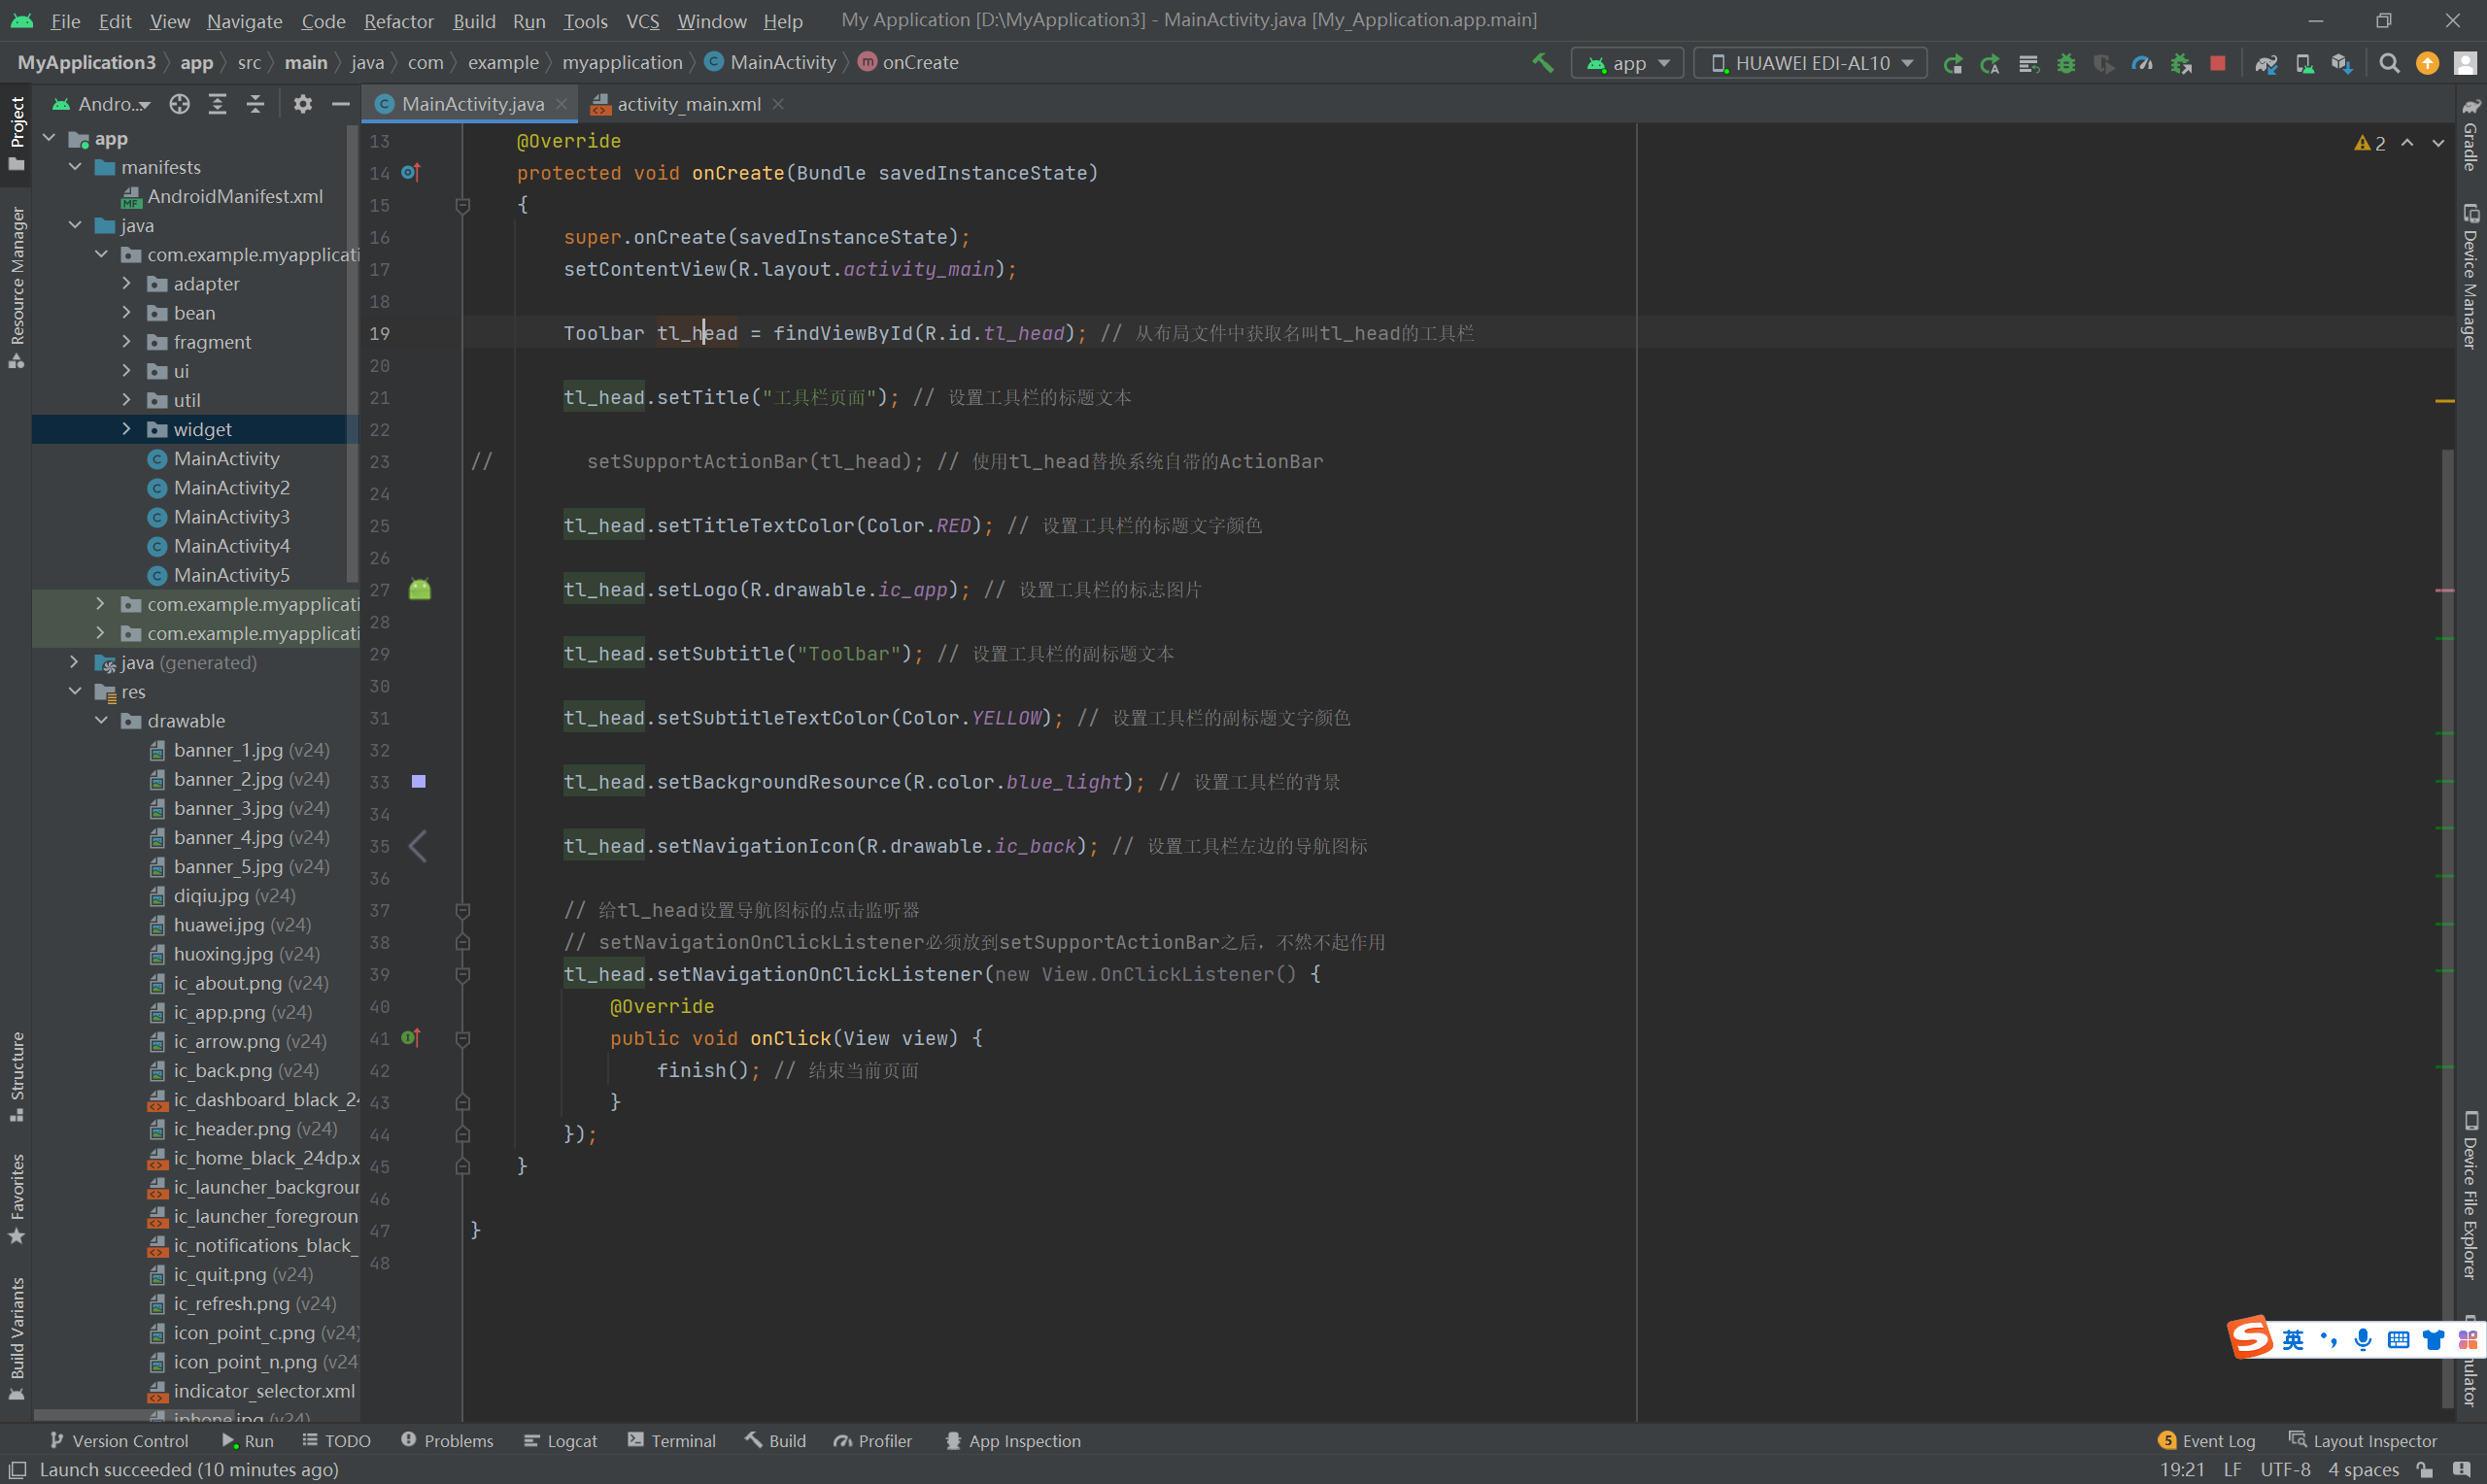2487x1484 pixels.
Task: Click the Select Opened File target icon
Action: (179, 104)
